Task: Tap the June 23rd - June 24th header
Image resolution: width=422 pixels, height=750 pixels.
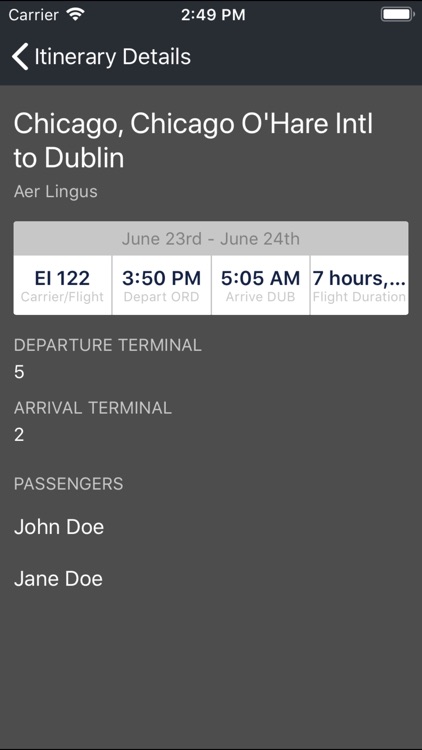Action: point(211,238)
